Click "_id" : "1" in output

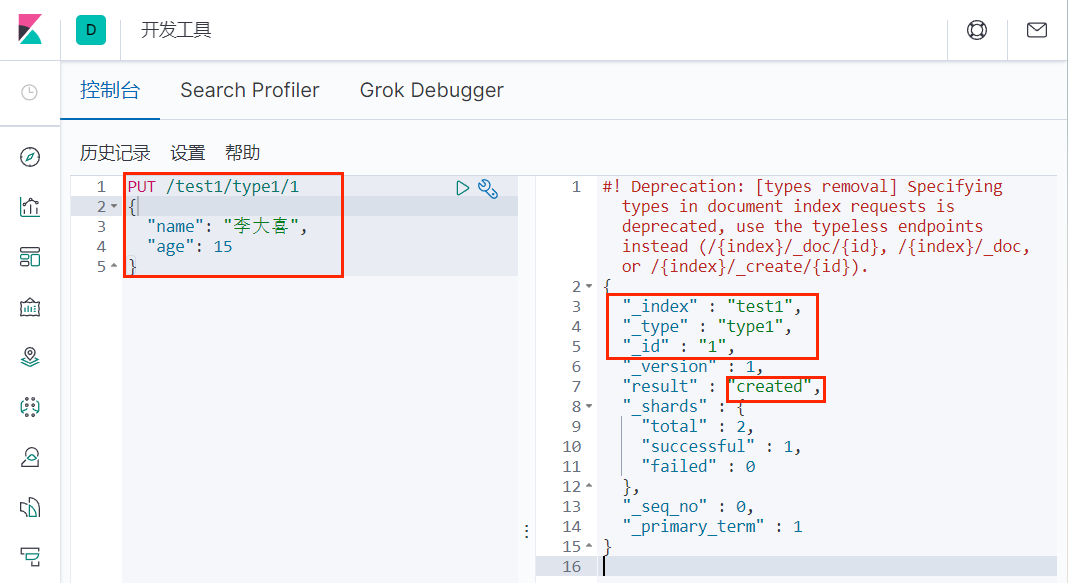pos(678,346)
